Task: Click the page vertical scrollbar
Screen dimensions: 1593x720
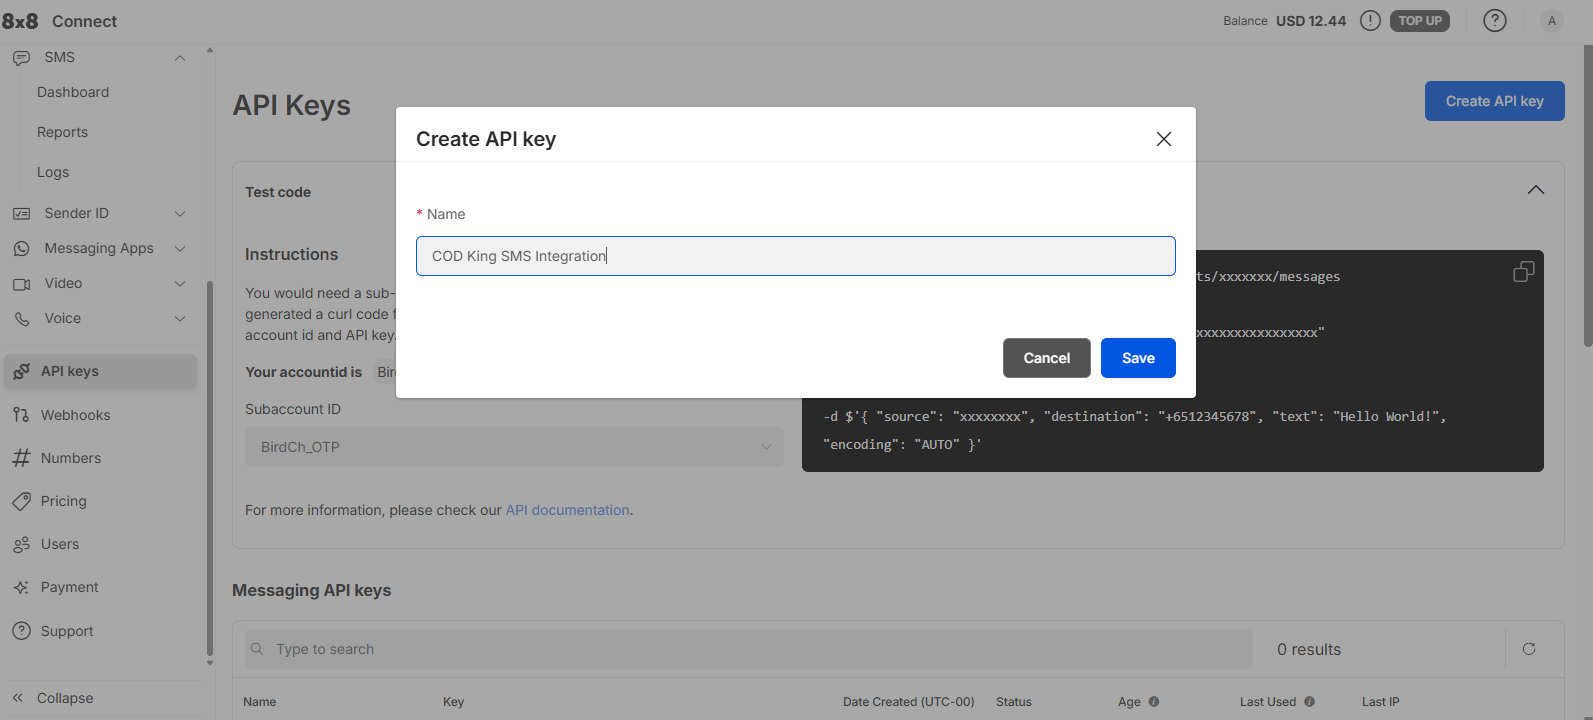Action: tap(1588, 195)
